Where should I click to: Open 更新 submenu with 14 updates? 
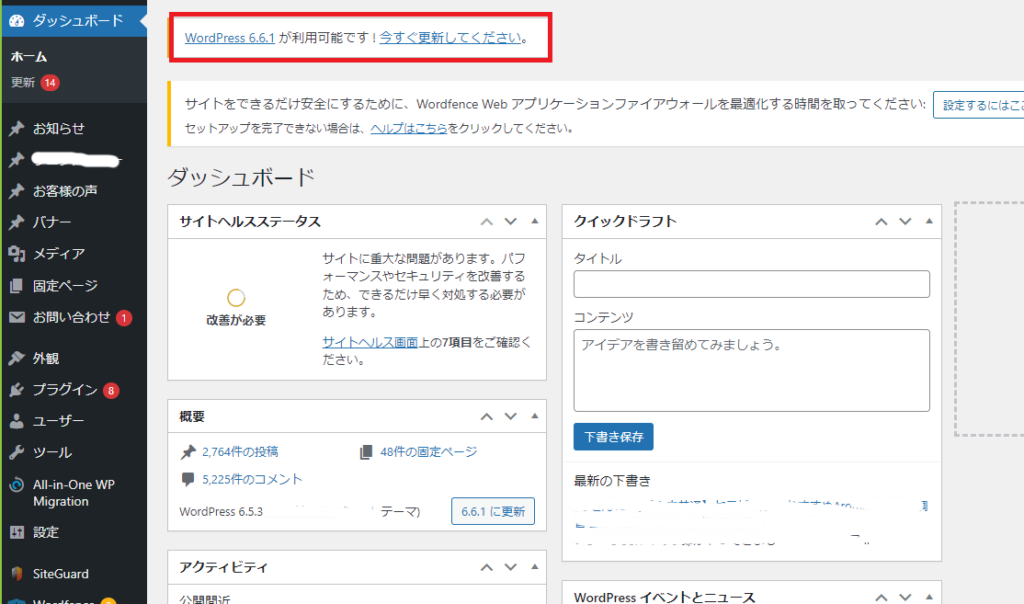(x=35, y=82)
